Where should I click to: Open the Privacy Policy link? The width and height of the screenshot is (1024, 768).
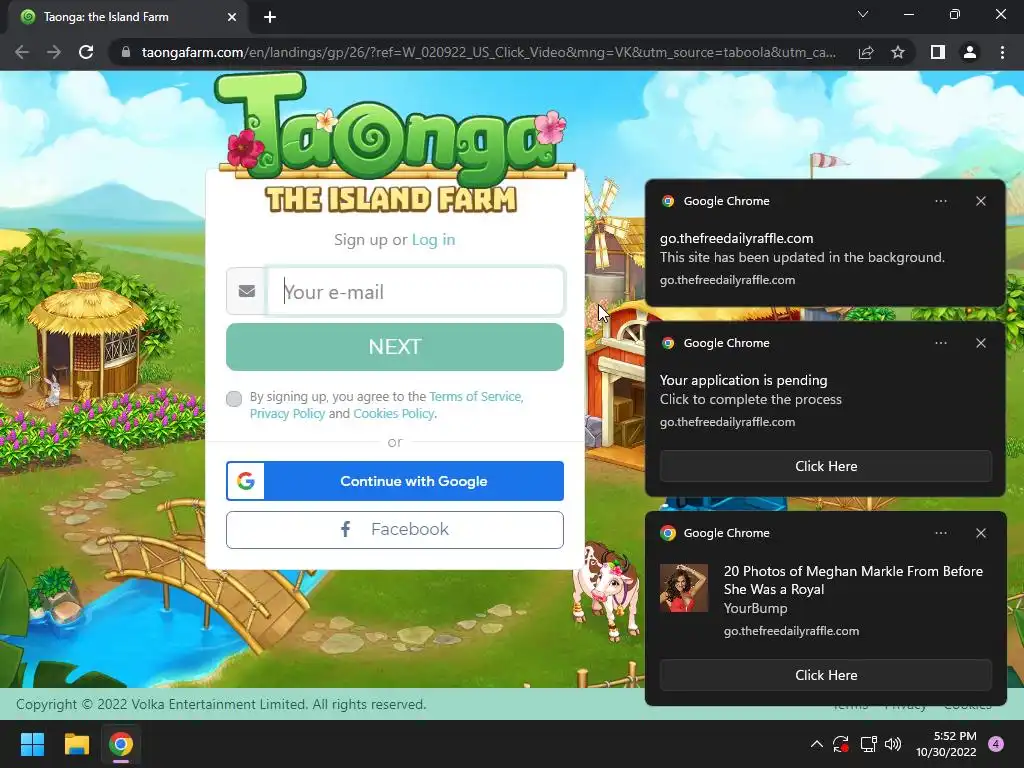tap(287, 413)
